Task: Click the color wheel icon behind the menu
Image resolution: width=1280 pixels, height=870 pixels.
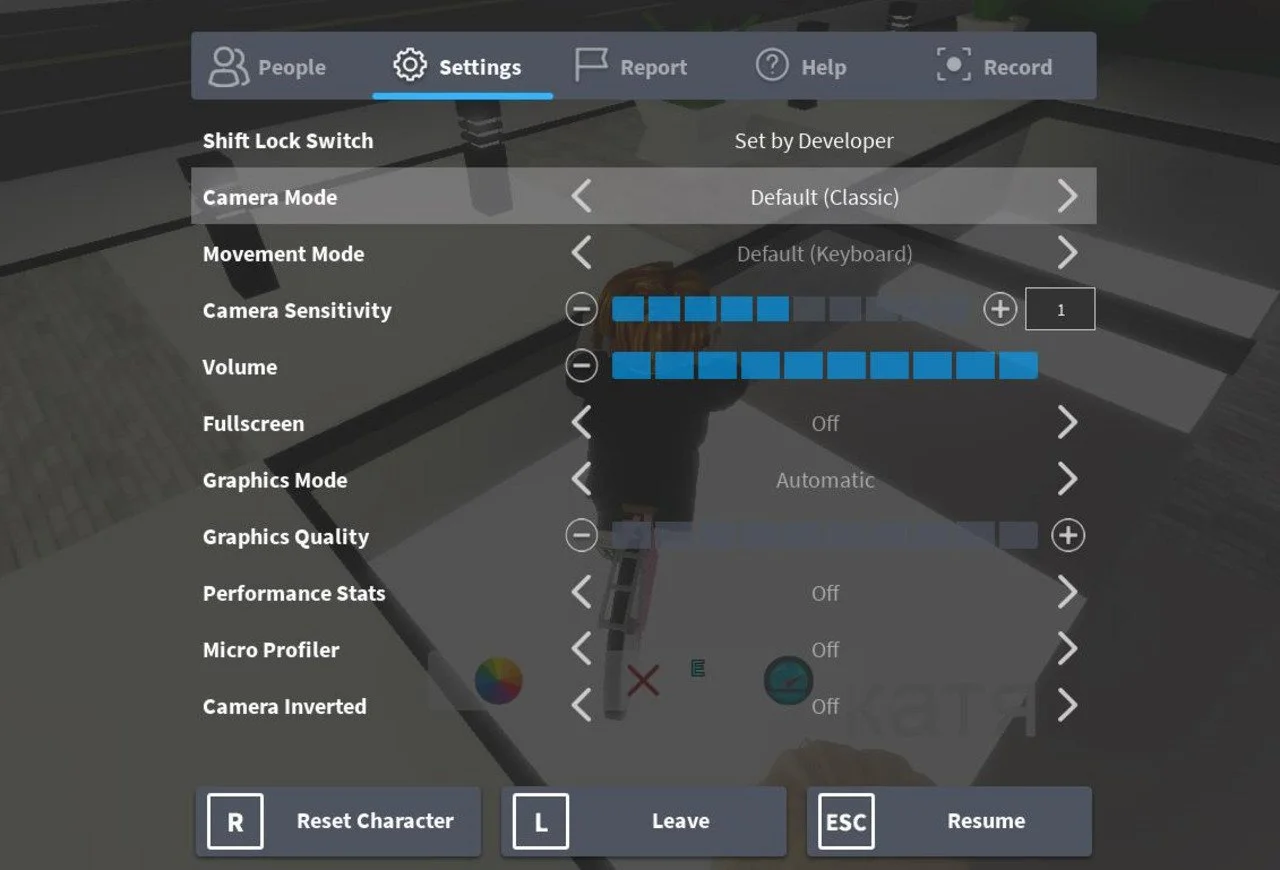Action: point(498,681)
